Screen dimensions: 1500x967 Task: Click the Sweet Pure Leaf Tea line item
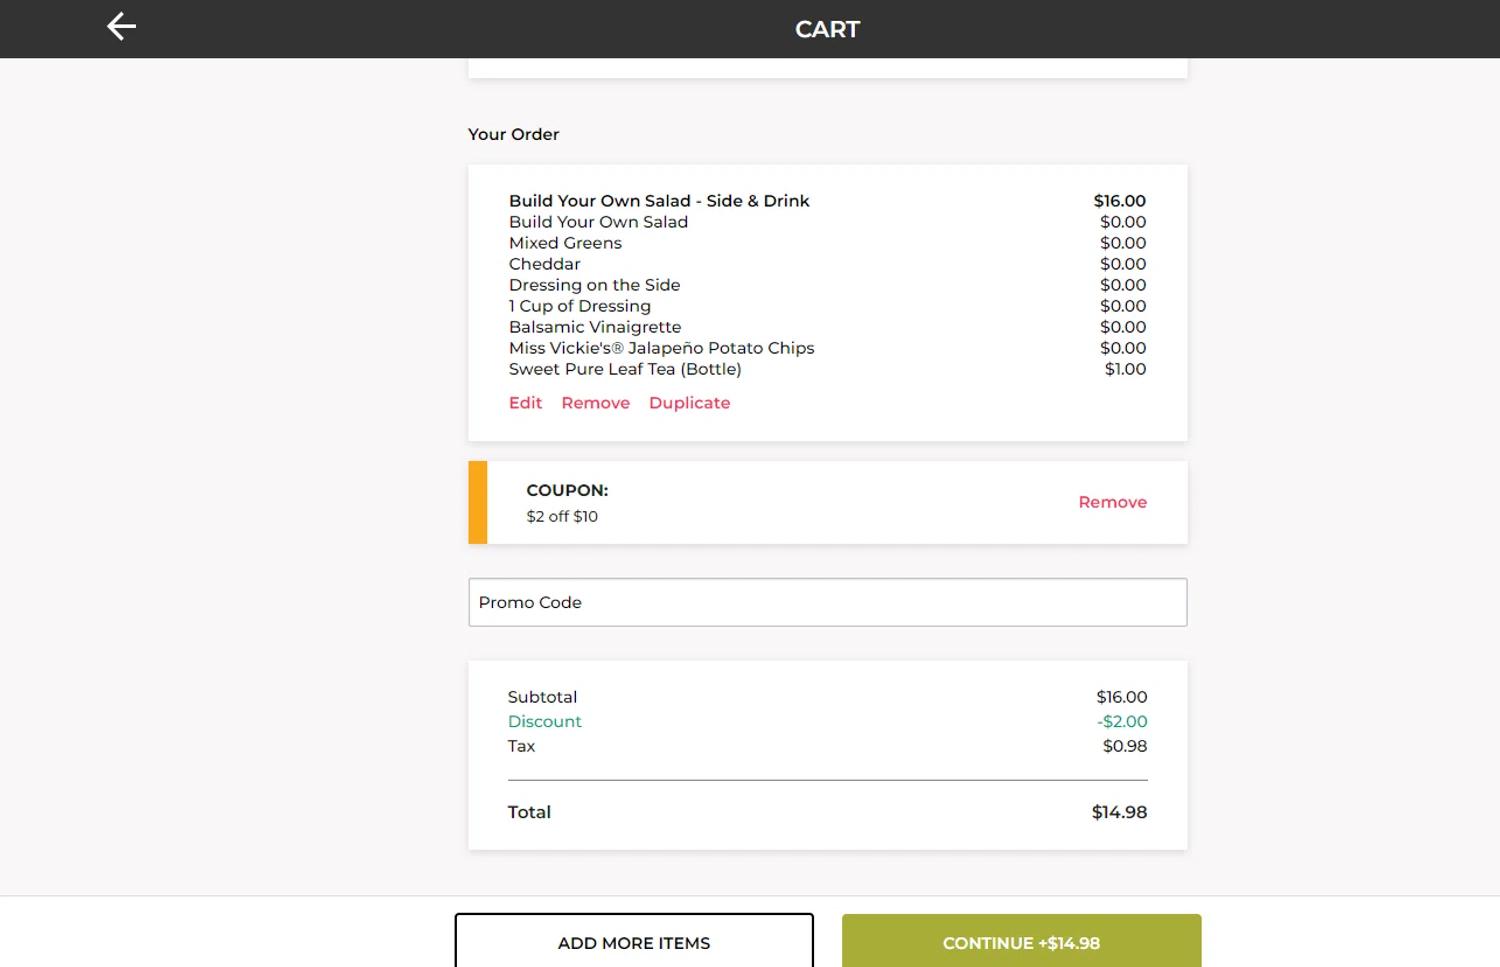pos(625,369)
